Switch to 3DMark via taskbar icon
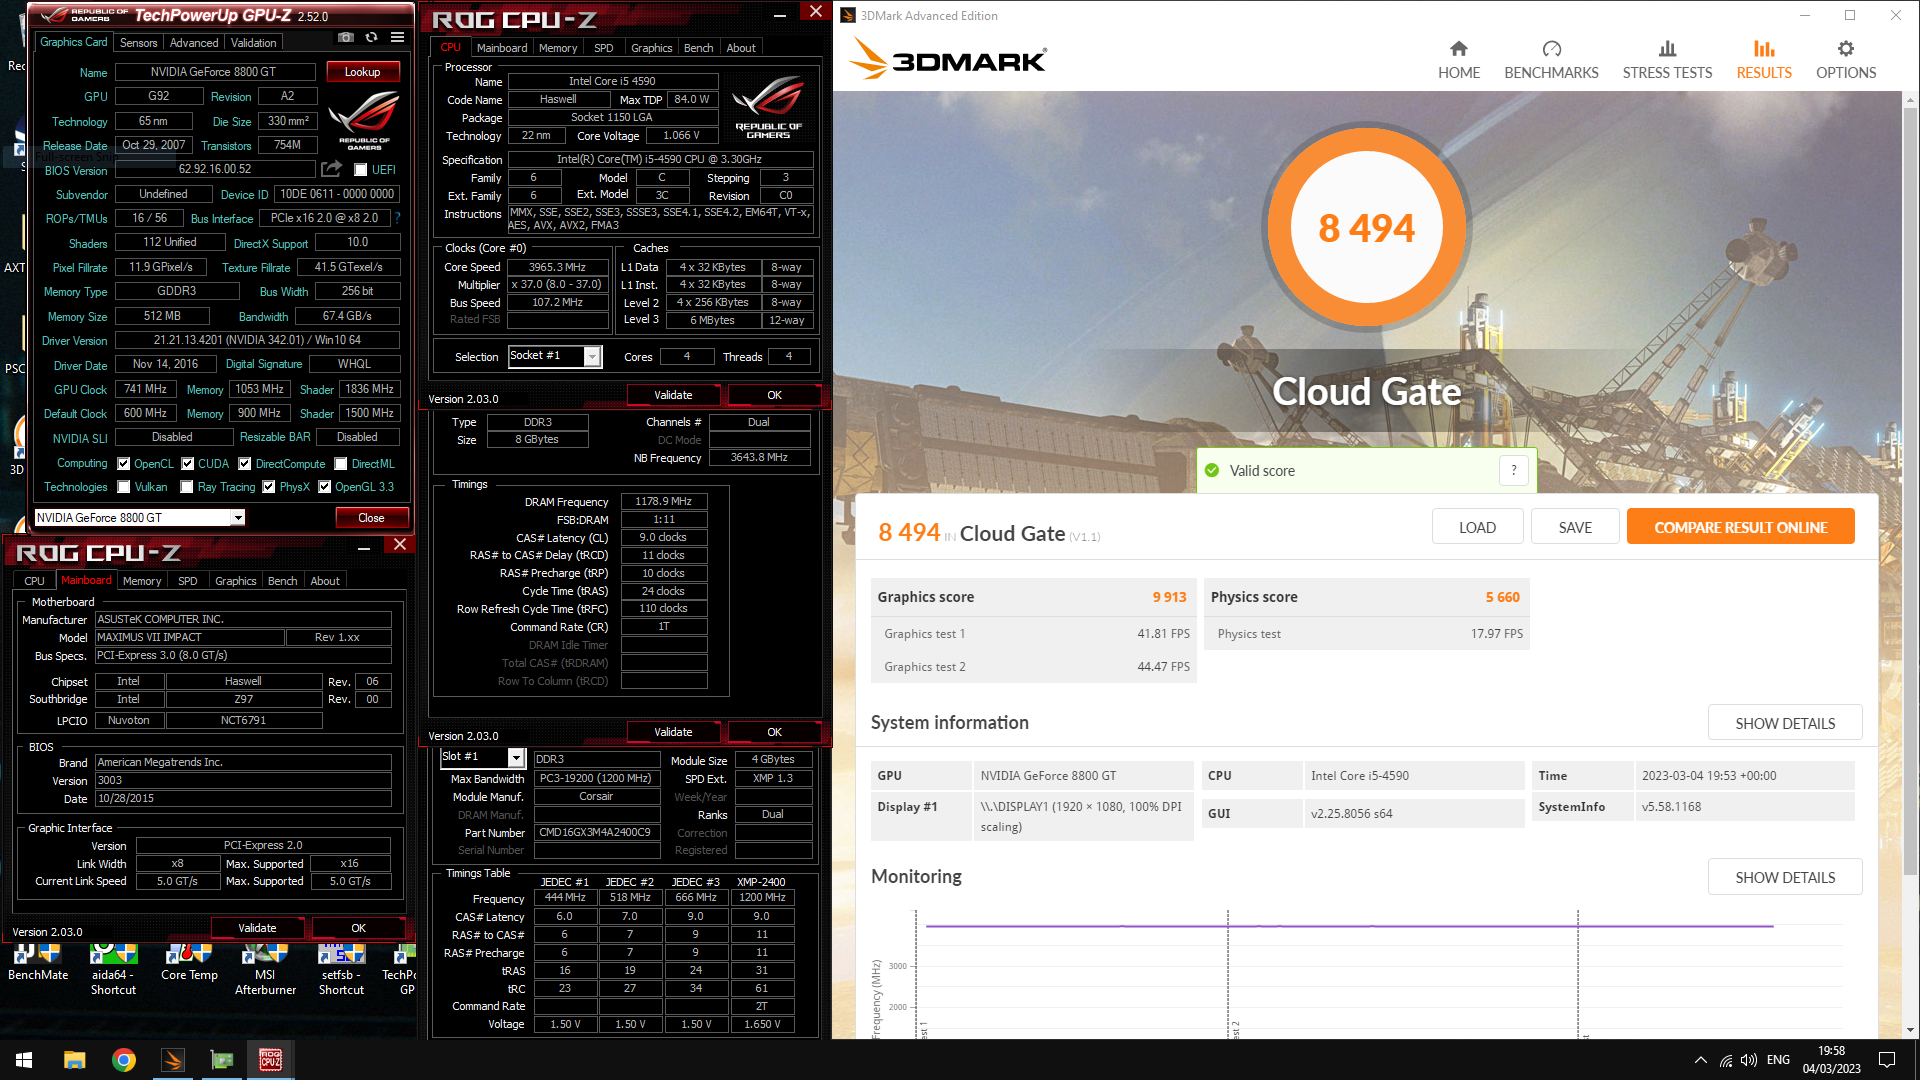This screenshot has width=1920, height=1080. 173,1060
